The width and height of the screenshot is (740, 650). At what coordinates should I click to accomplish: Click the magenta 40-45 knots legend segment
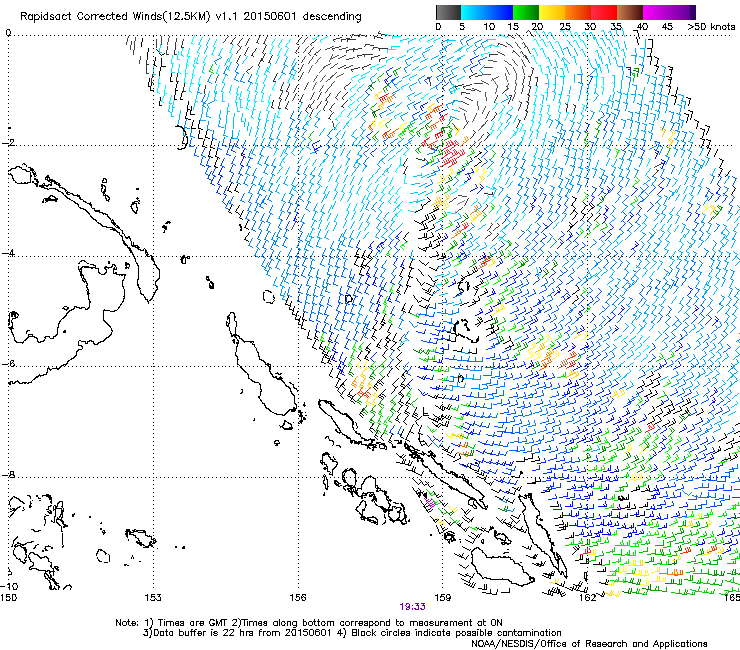(656, 12)
